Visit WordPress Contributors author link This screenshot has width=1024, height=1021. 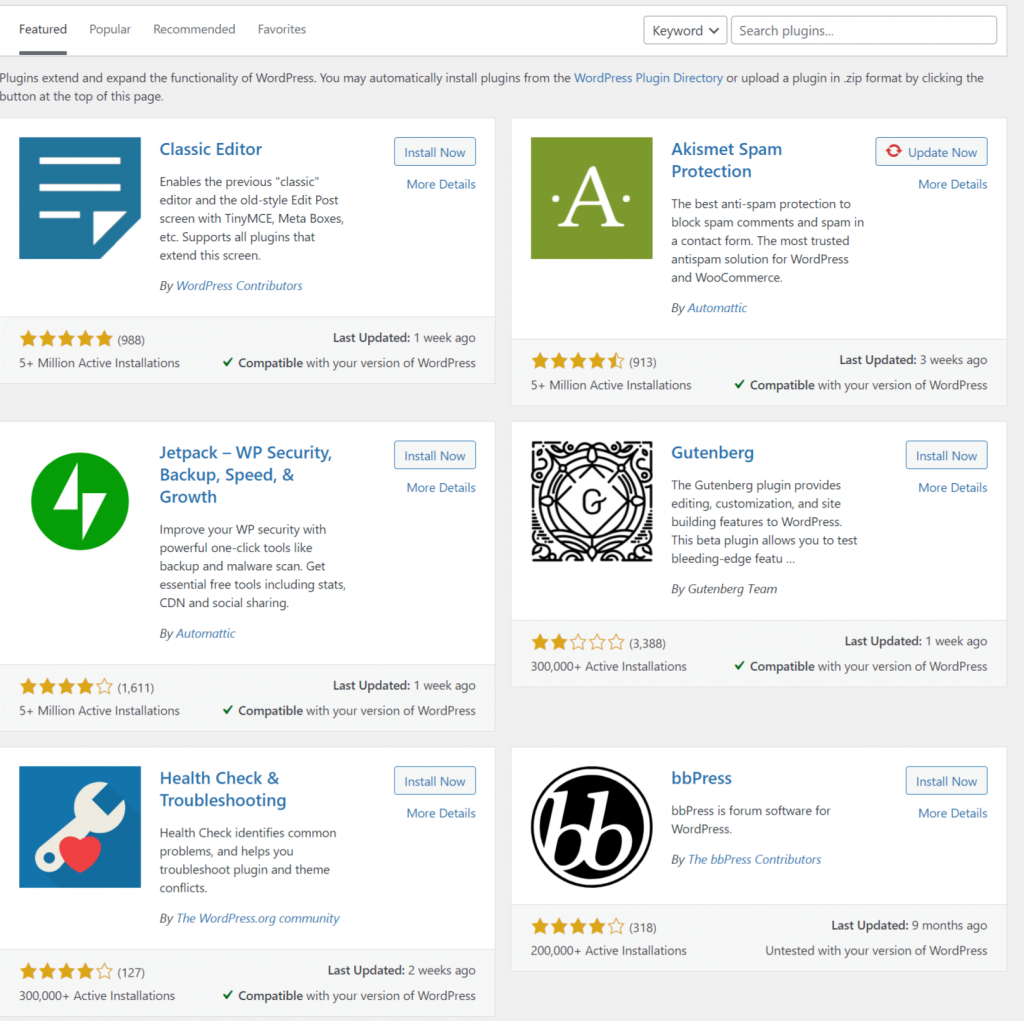coord(239,285)
